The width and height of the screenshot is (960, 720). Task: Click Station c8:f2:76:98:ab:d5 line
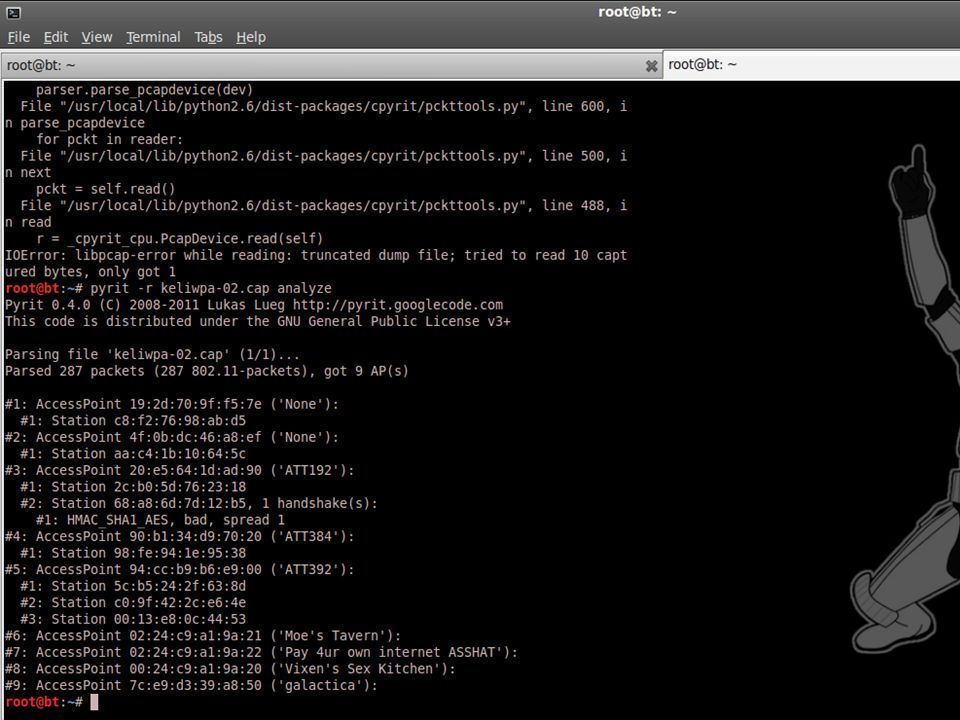tap(133, 421)
